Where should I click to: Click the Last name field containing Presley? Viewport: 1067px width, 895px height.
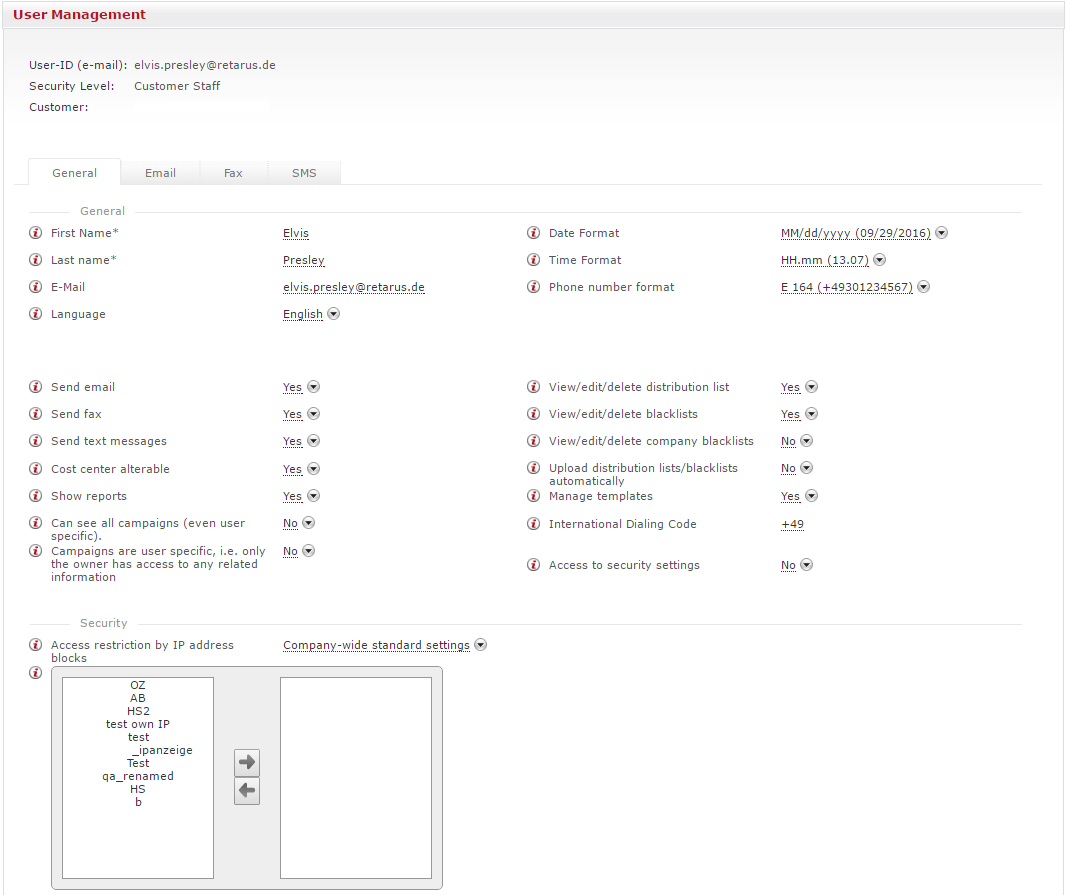(304, 260)
